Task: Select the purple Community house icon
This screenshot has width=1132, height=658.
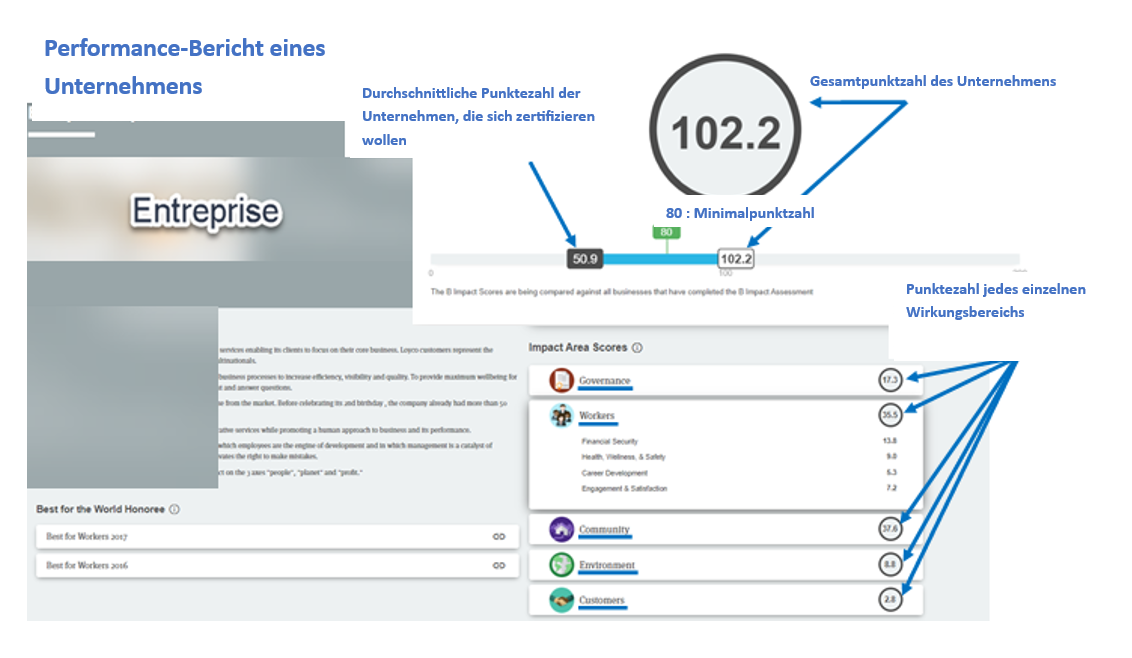Action: coord(561,529)
